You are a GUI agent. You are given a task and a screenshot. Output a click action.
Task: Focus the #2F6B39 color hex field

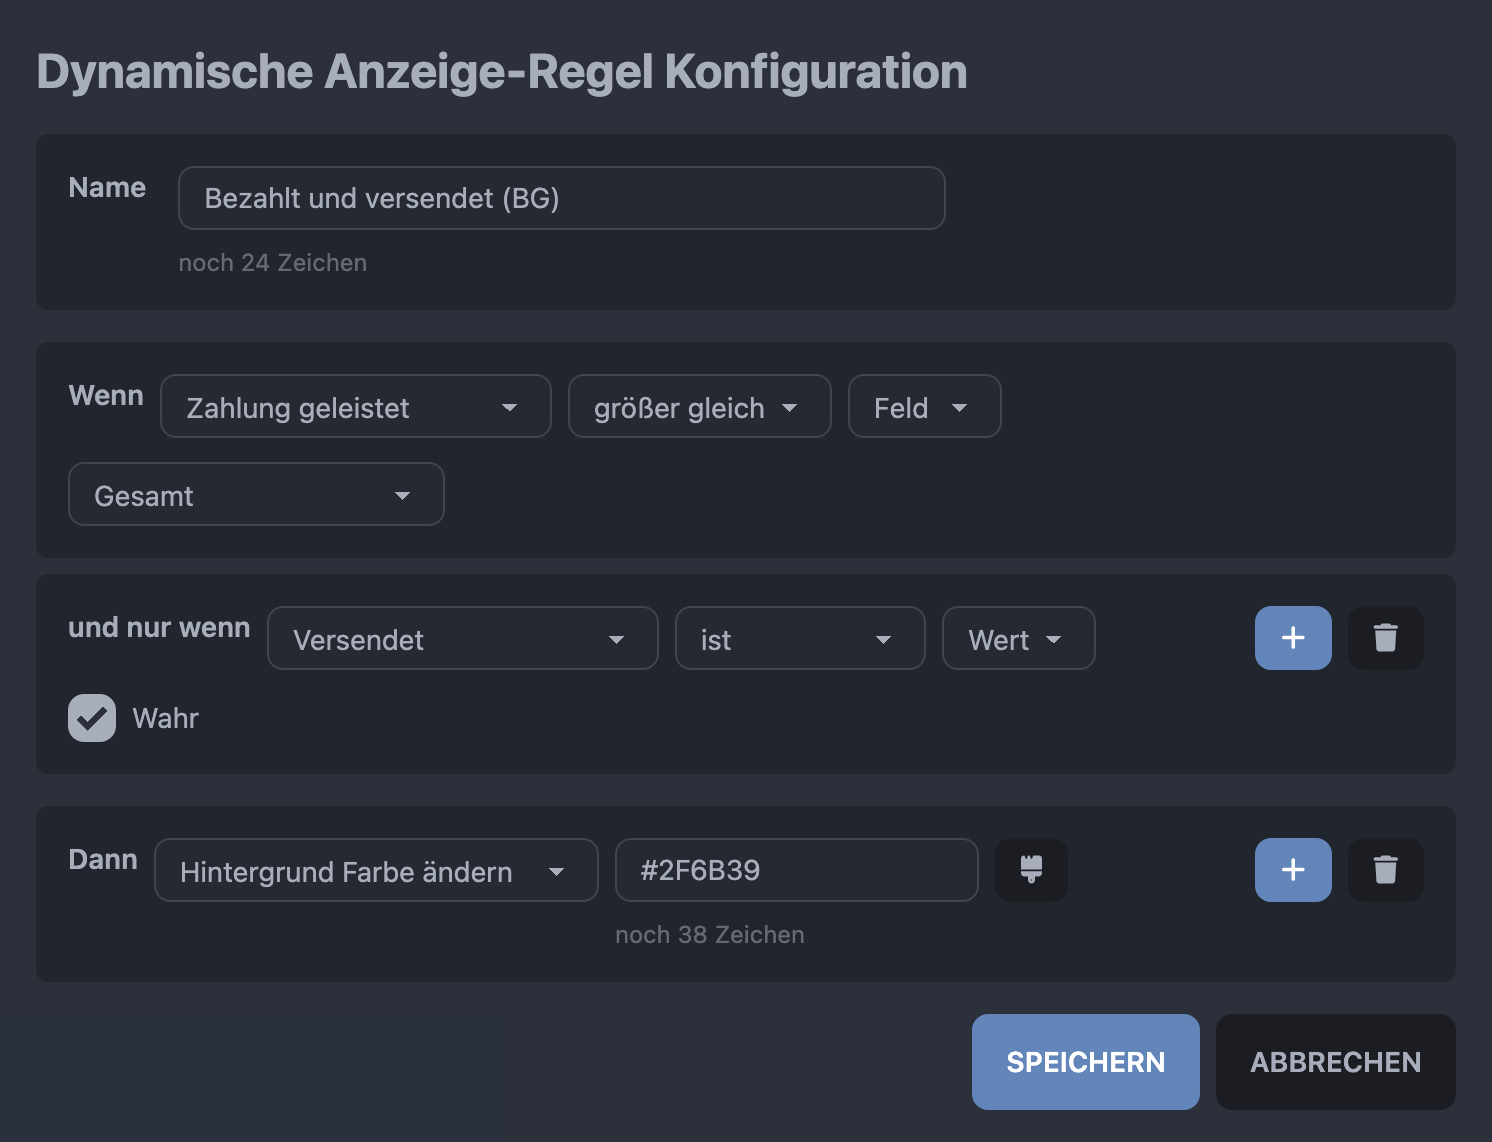[796, 870]
